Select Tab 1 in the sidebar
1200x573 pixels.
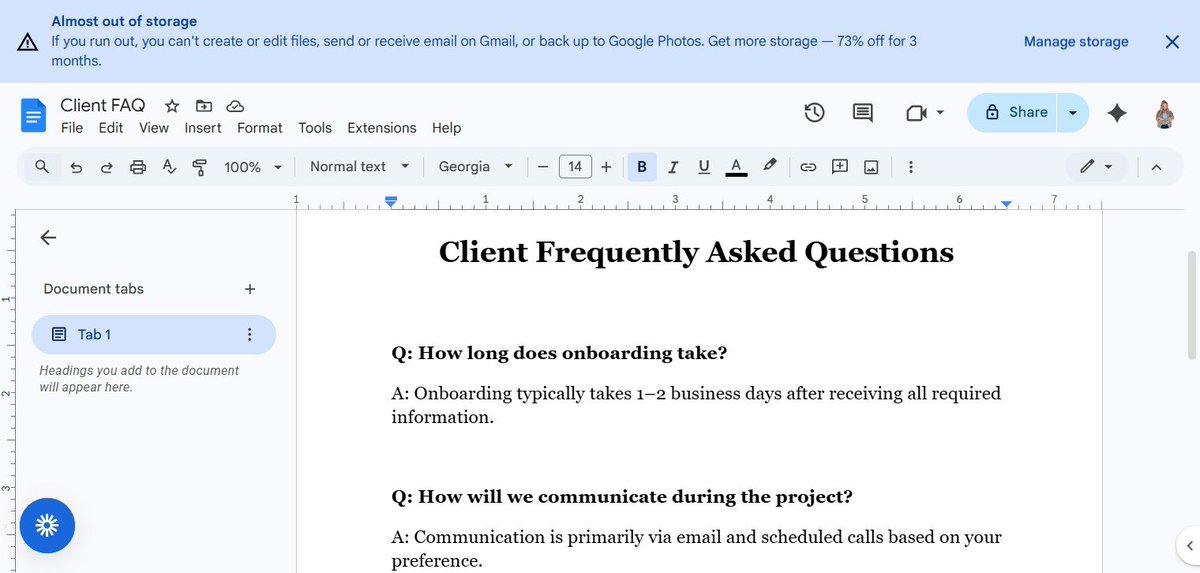tap(154, 334)
